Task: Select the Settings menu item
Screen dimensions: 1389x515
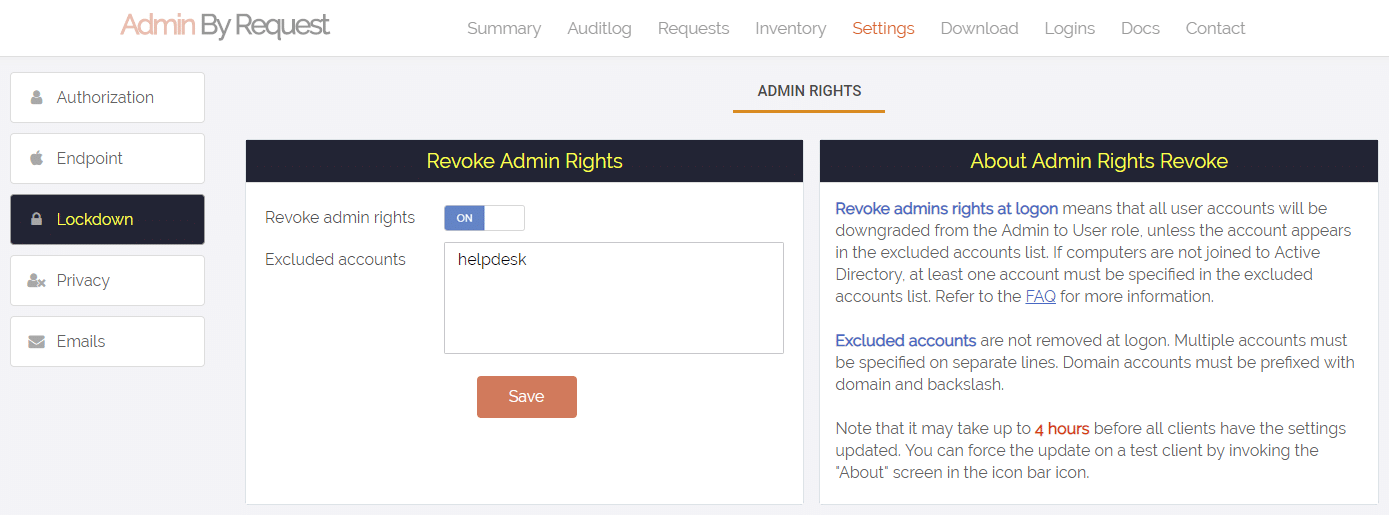Action: point(883,28)
